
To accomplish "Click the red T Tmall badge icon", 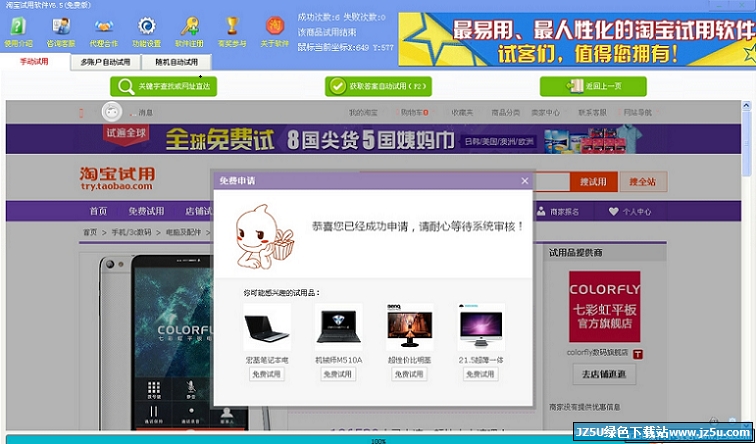I will (637, 354).
